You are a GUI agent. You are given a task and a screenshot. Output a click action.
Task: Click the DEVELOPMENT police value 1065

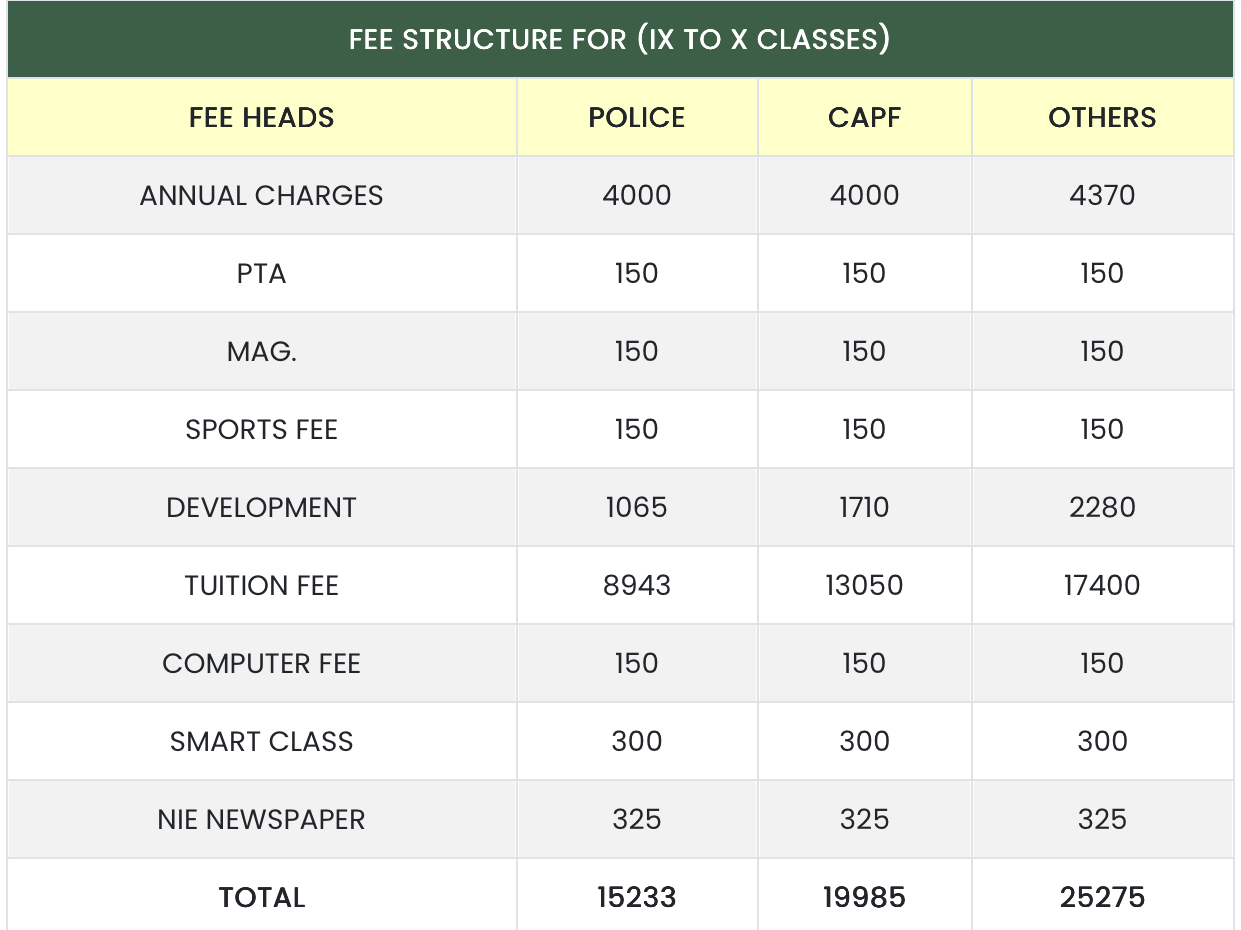coord(637,507)
